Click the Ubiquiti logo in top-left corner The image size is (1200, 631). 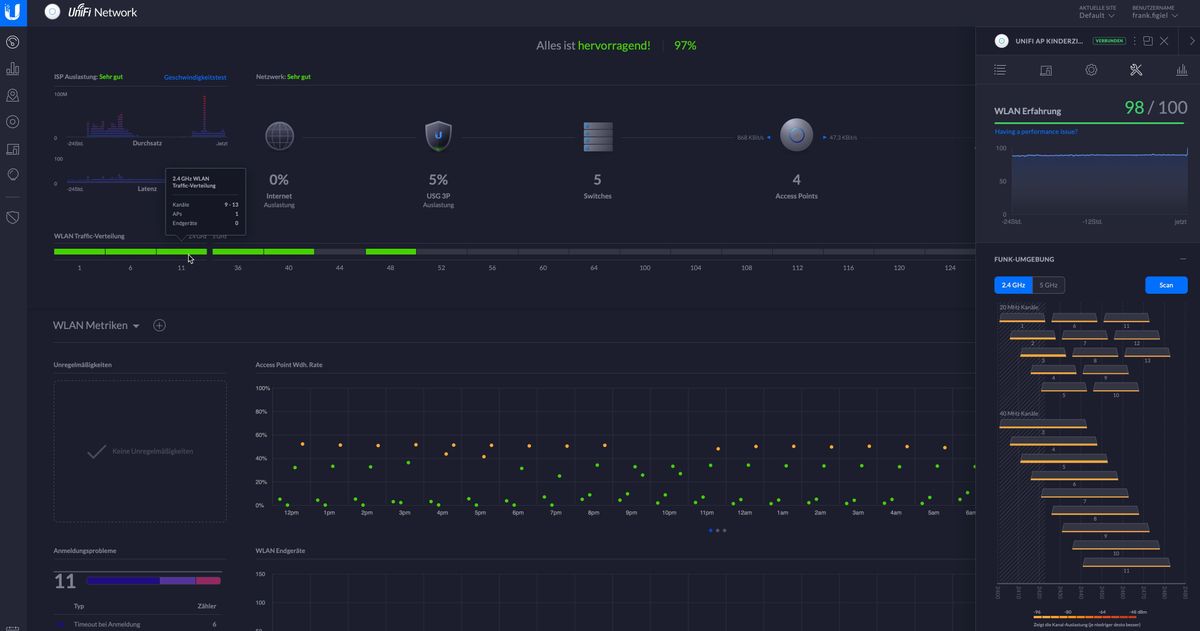[x=12, y=12]
